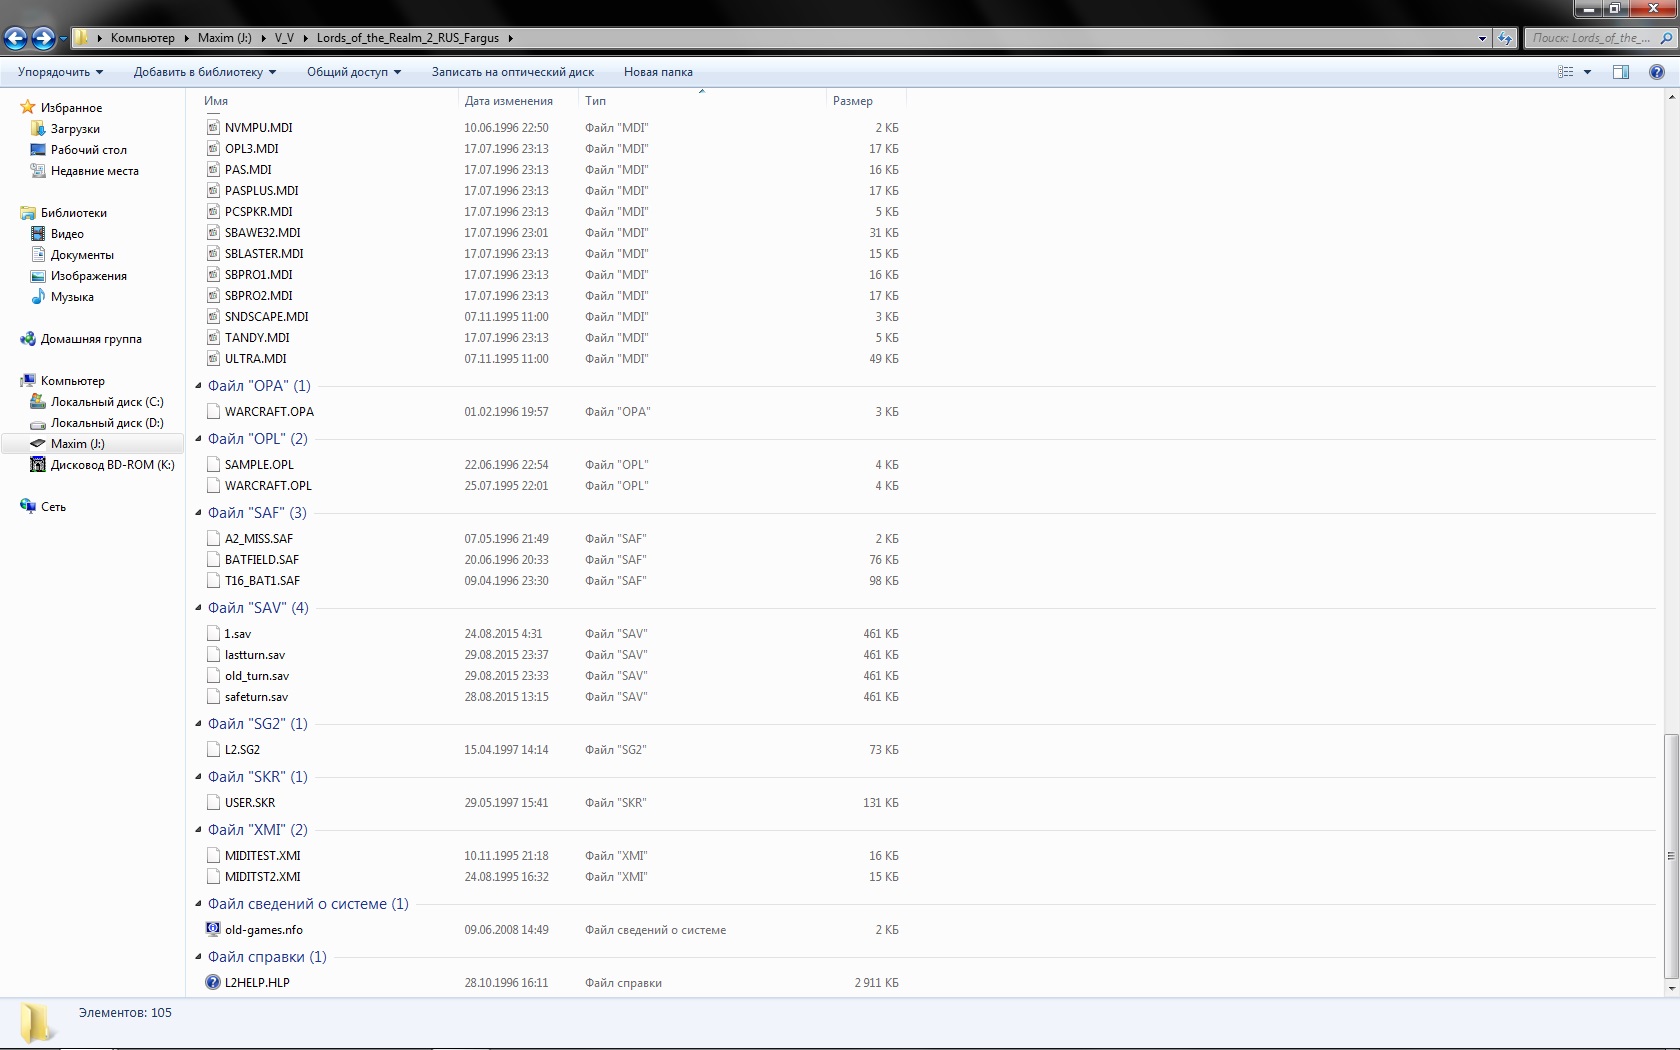Collapse the Файл "XMI" group

click(198, 829)
